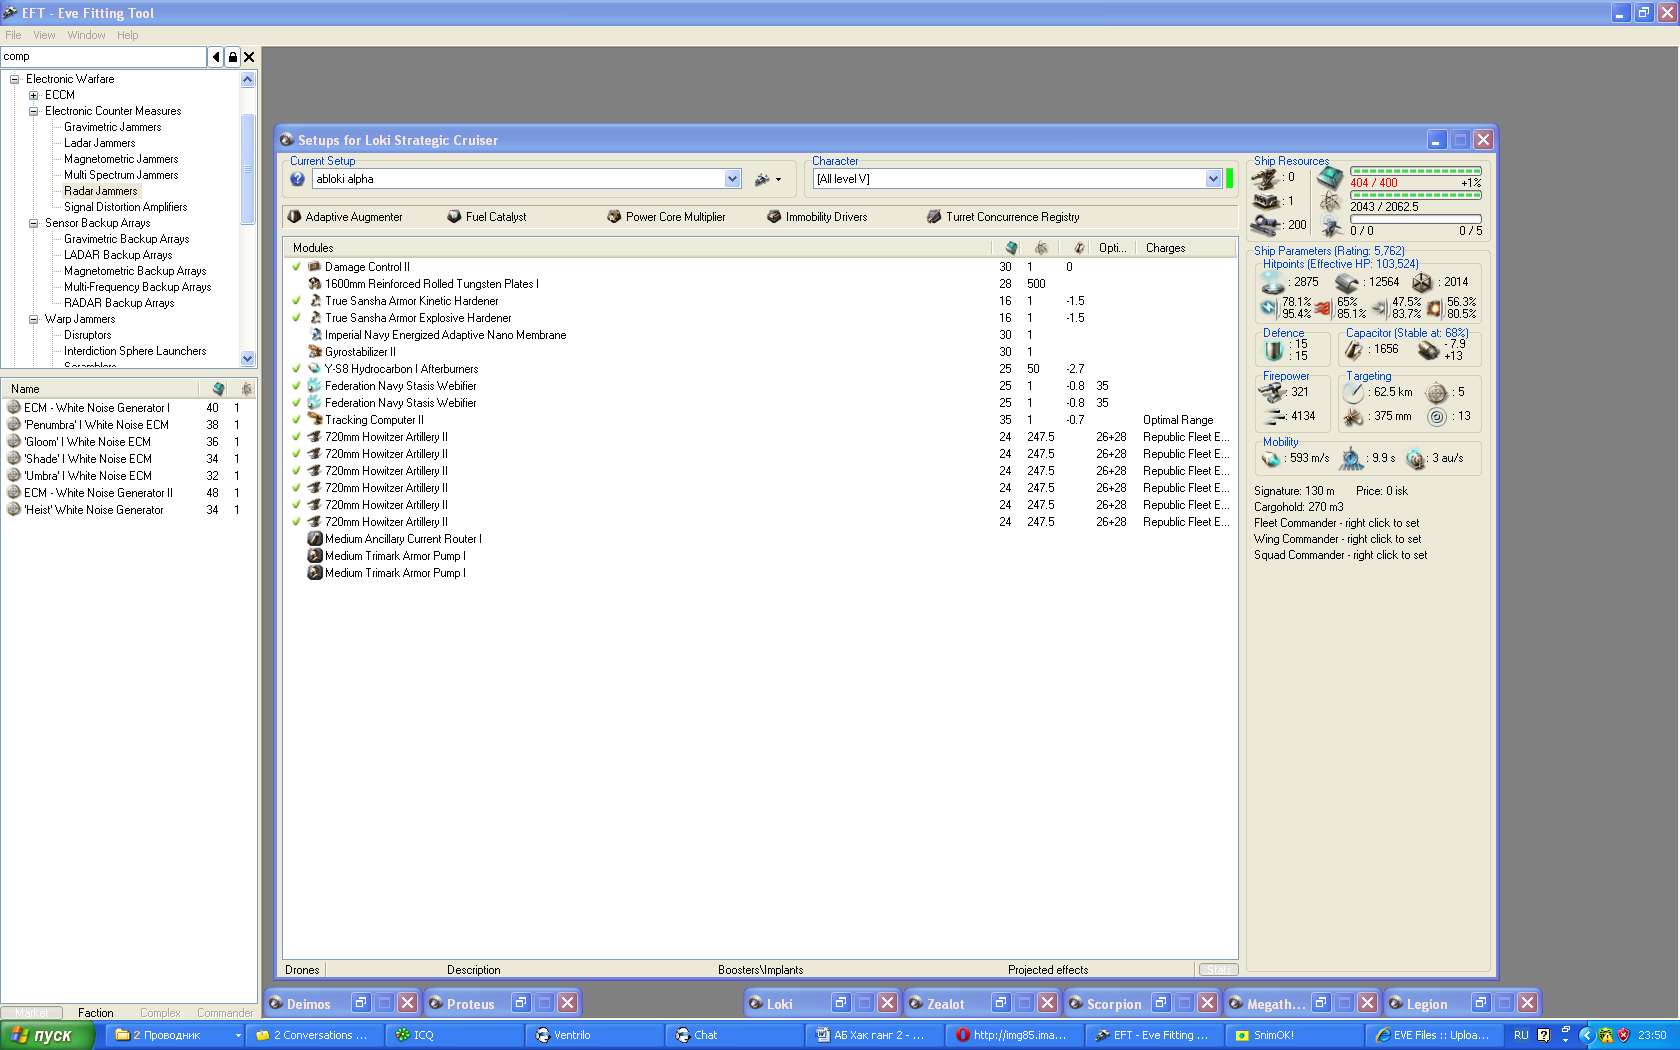This screenshot has height=1050, width=1680.
Task: Click the Medium Ancillary Current Router rig icon
Action: click(314, 539)
